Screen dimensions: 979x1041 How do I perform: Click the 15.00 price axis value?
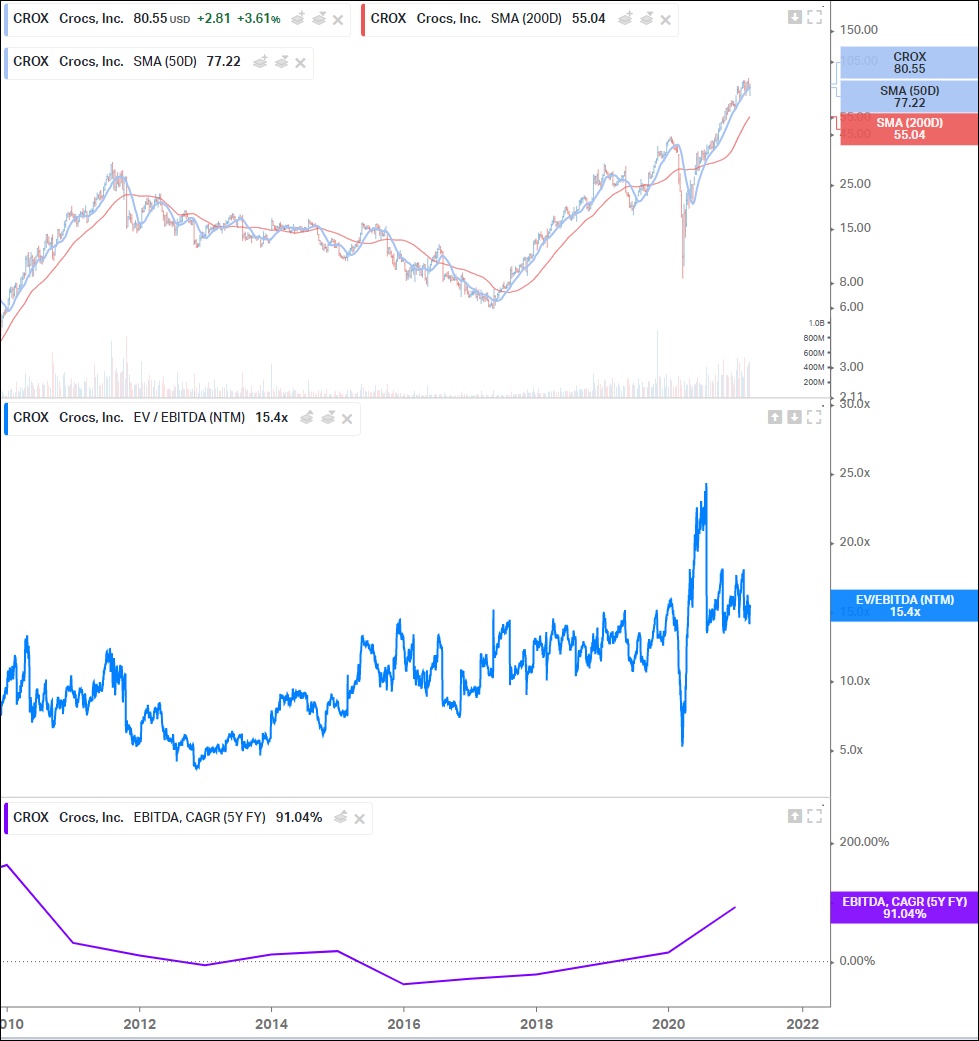855,228
